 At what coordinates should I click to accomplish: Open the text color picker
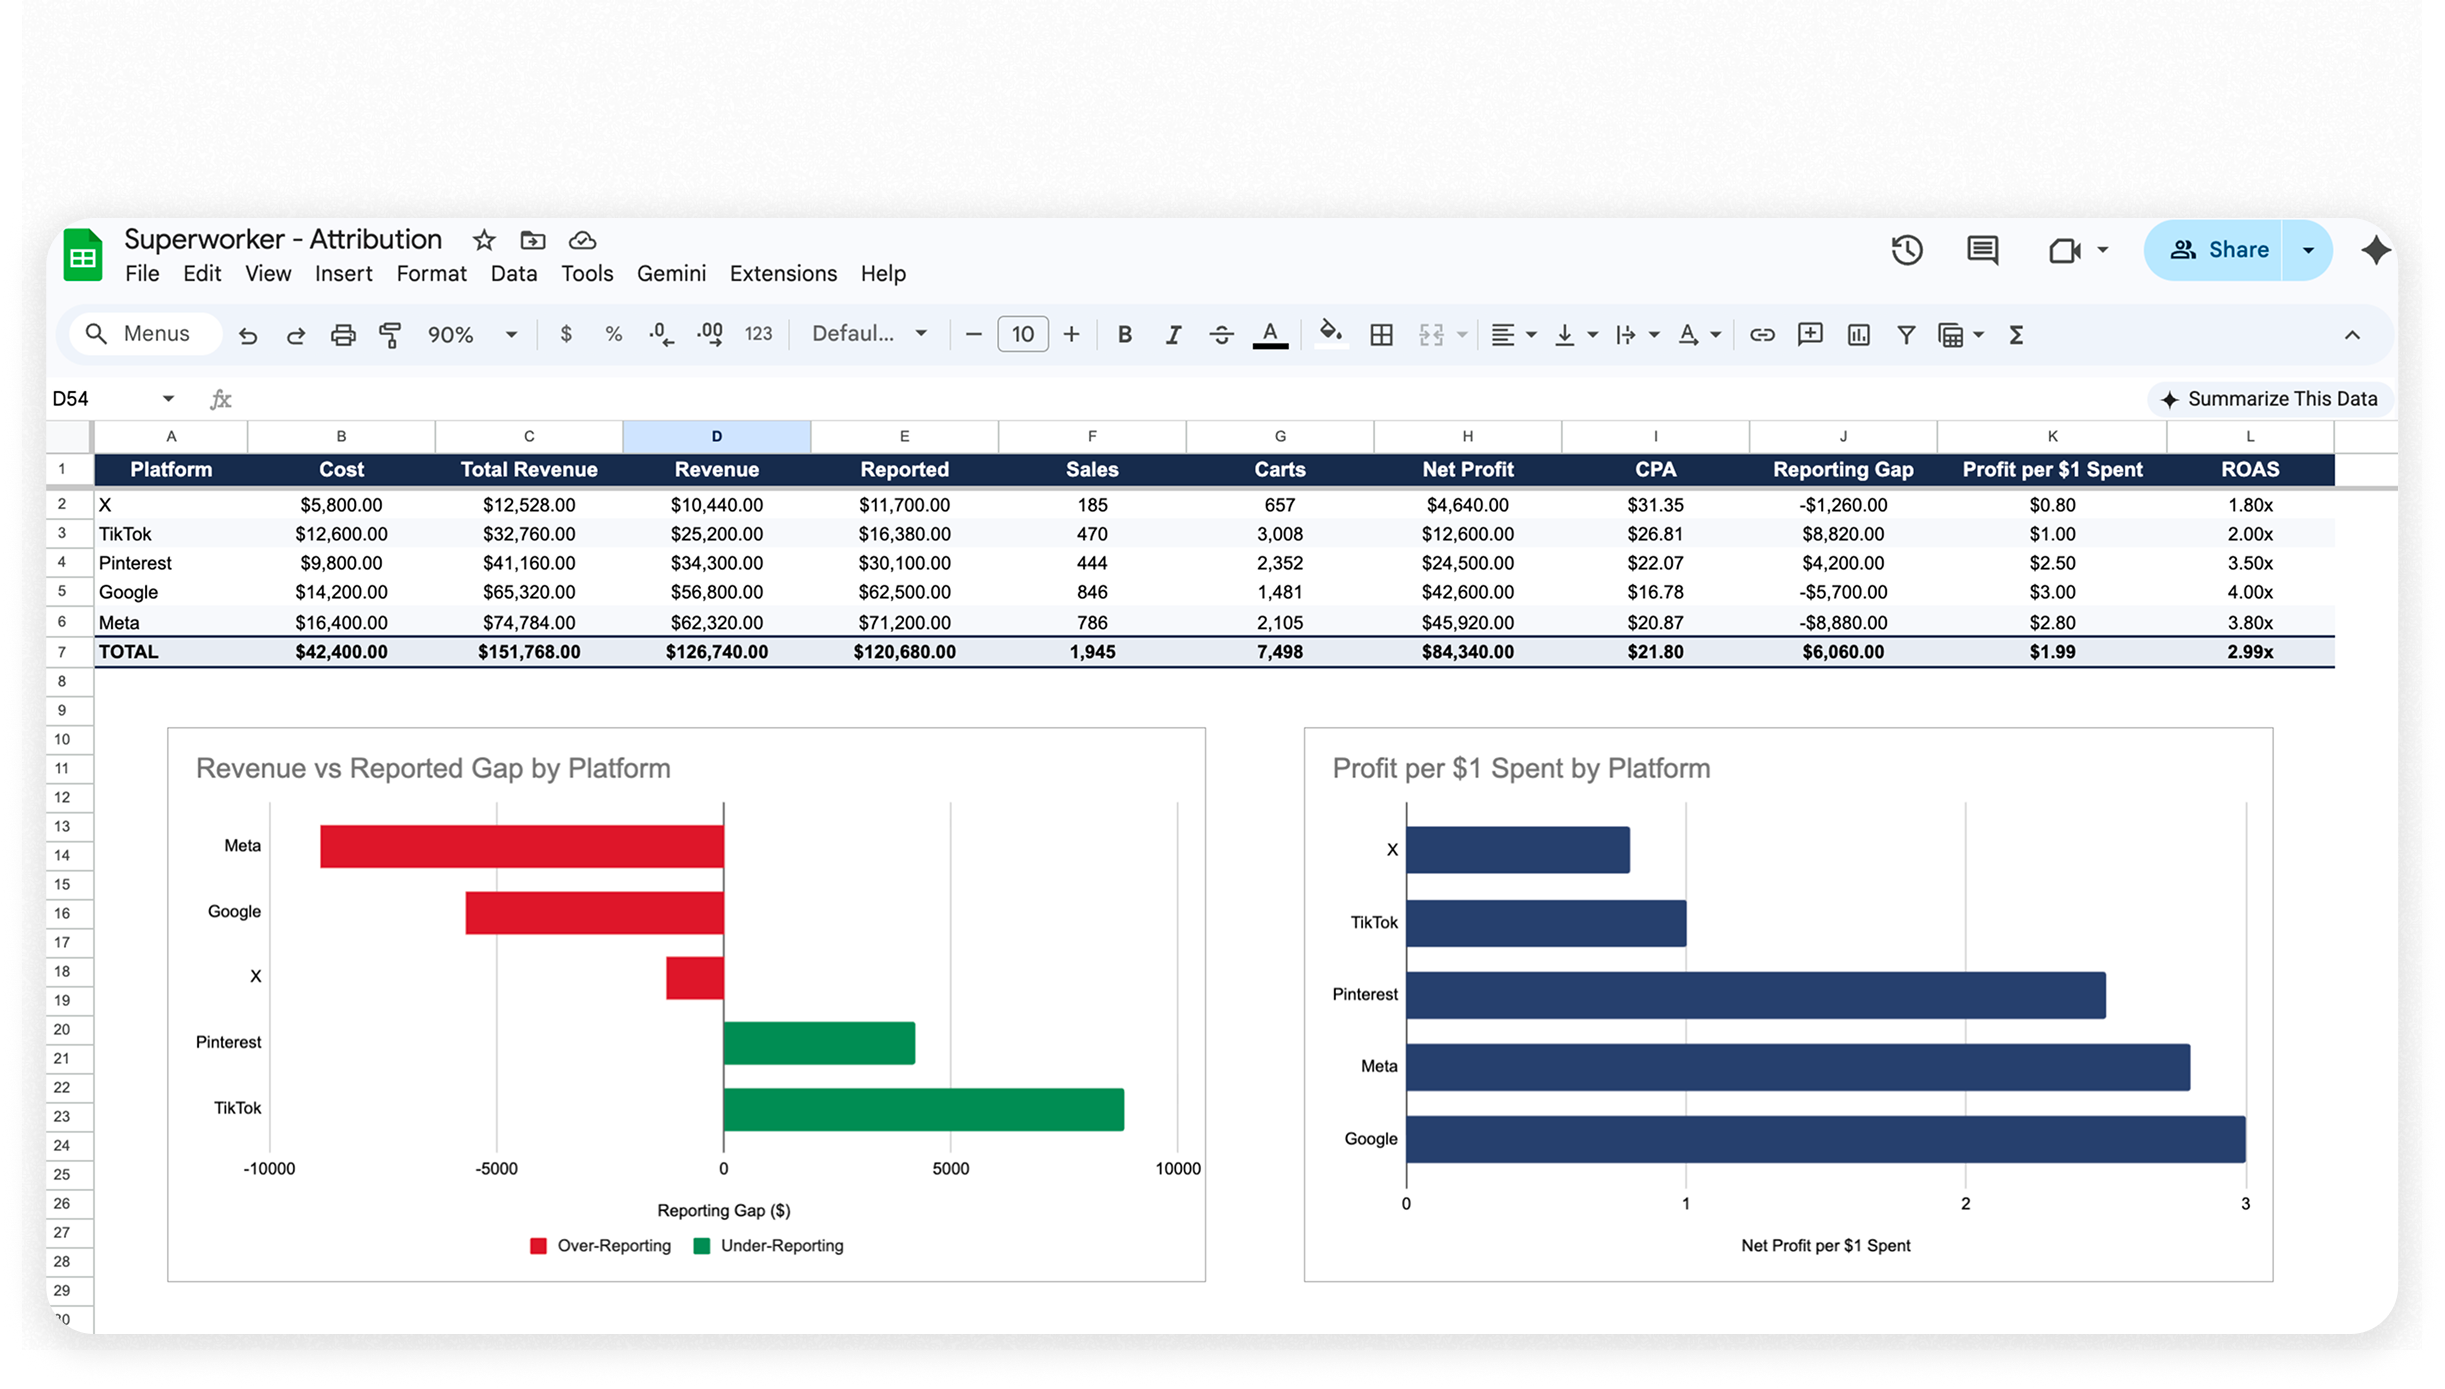[x=1270, y=334]
